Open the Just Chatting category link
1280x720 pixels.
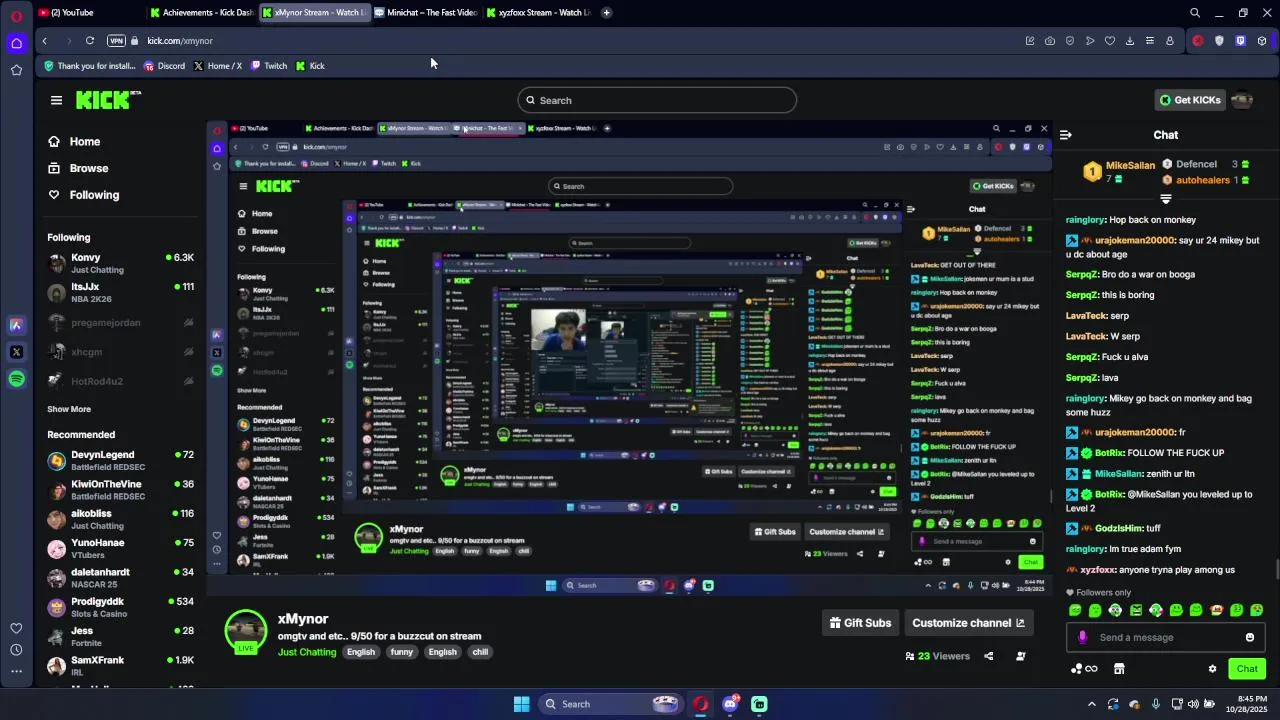(307, 652)
